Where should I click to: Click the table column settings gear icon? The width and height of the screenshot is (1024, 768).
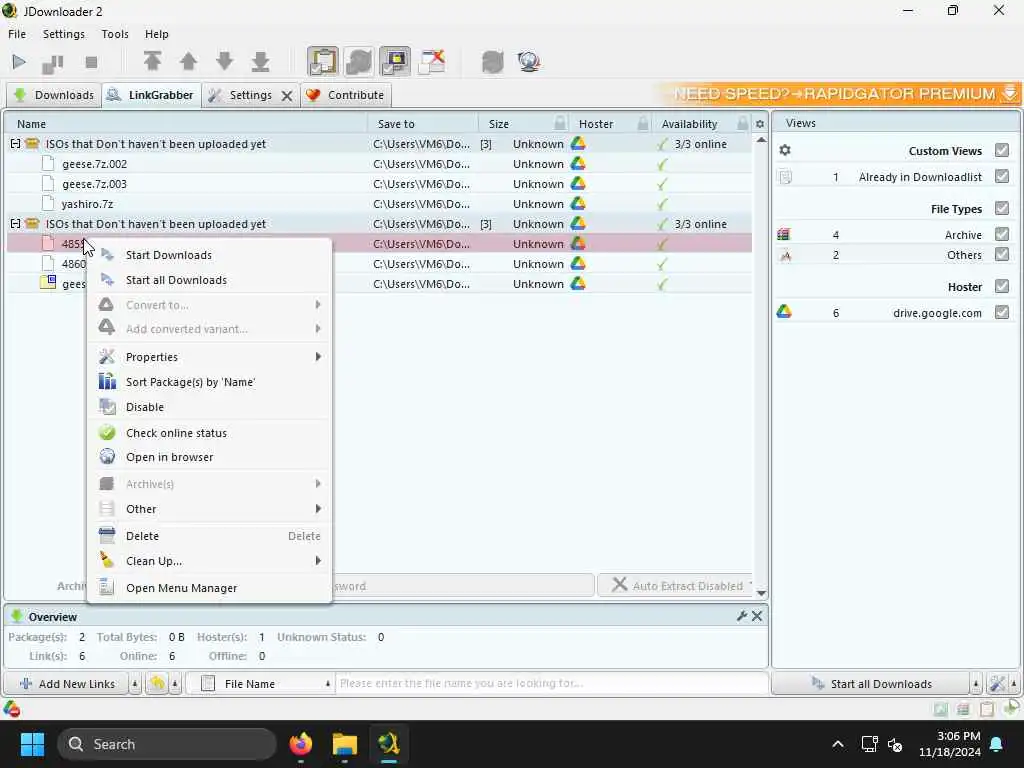(x=760, y=123)
